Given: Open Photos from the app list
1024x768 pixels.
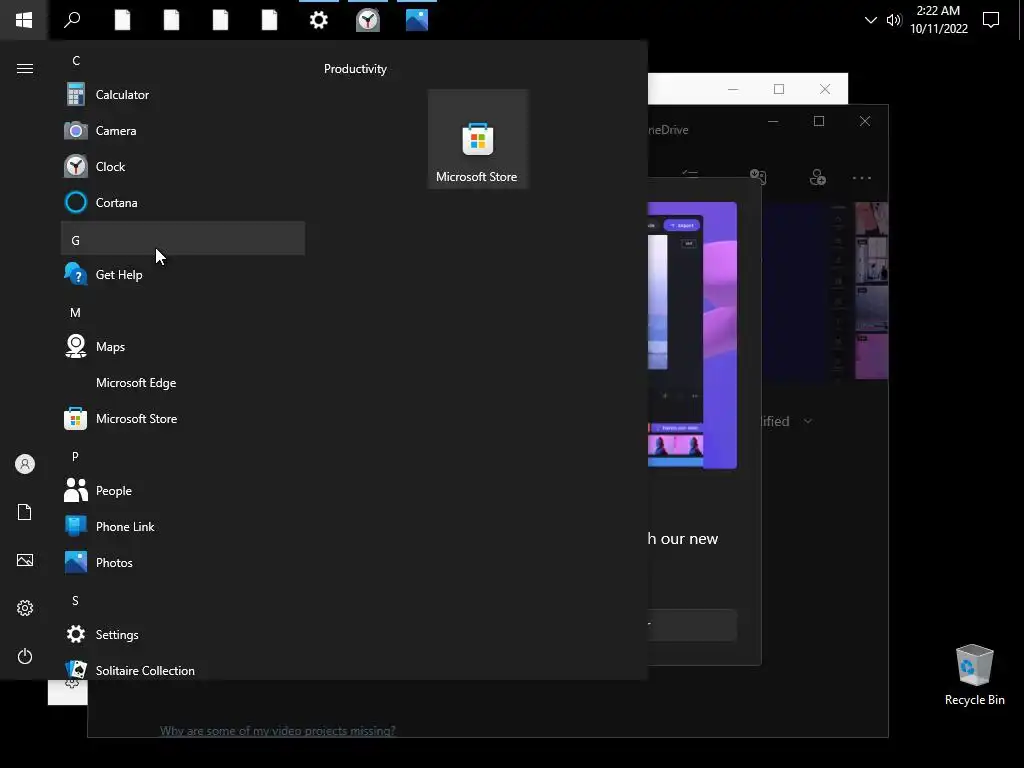Looking at the screenshot, I should click(x=183, y=562).
